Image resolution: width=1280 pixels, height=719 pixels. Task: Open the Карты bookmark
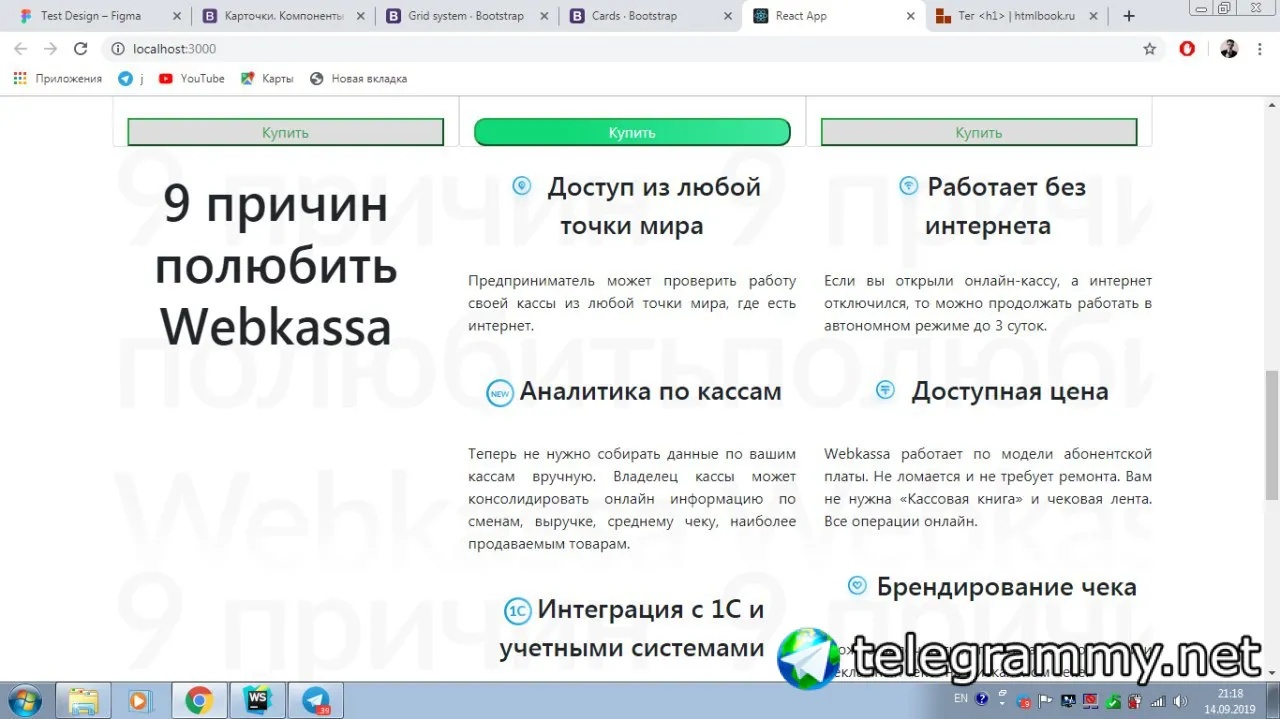[267, 78]
